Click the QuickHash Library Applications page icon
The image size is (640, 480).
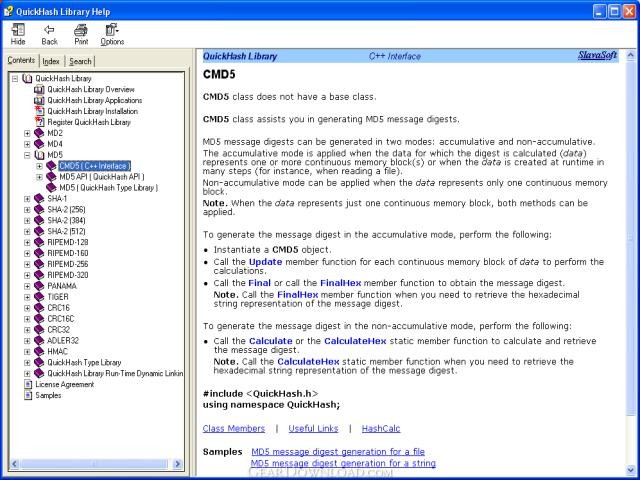tap(39, 100)
